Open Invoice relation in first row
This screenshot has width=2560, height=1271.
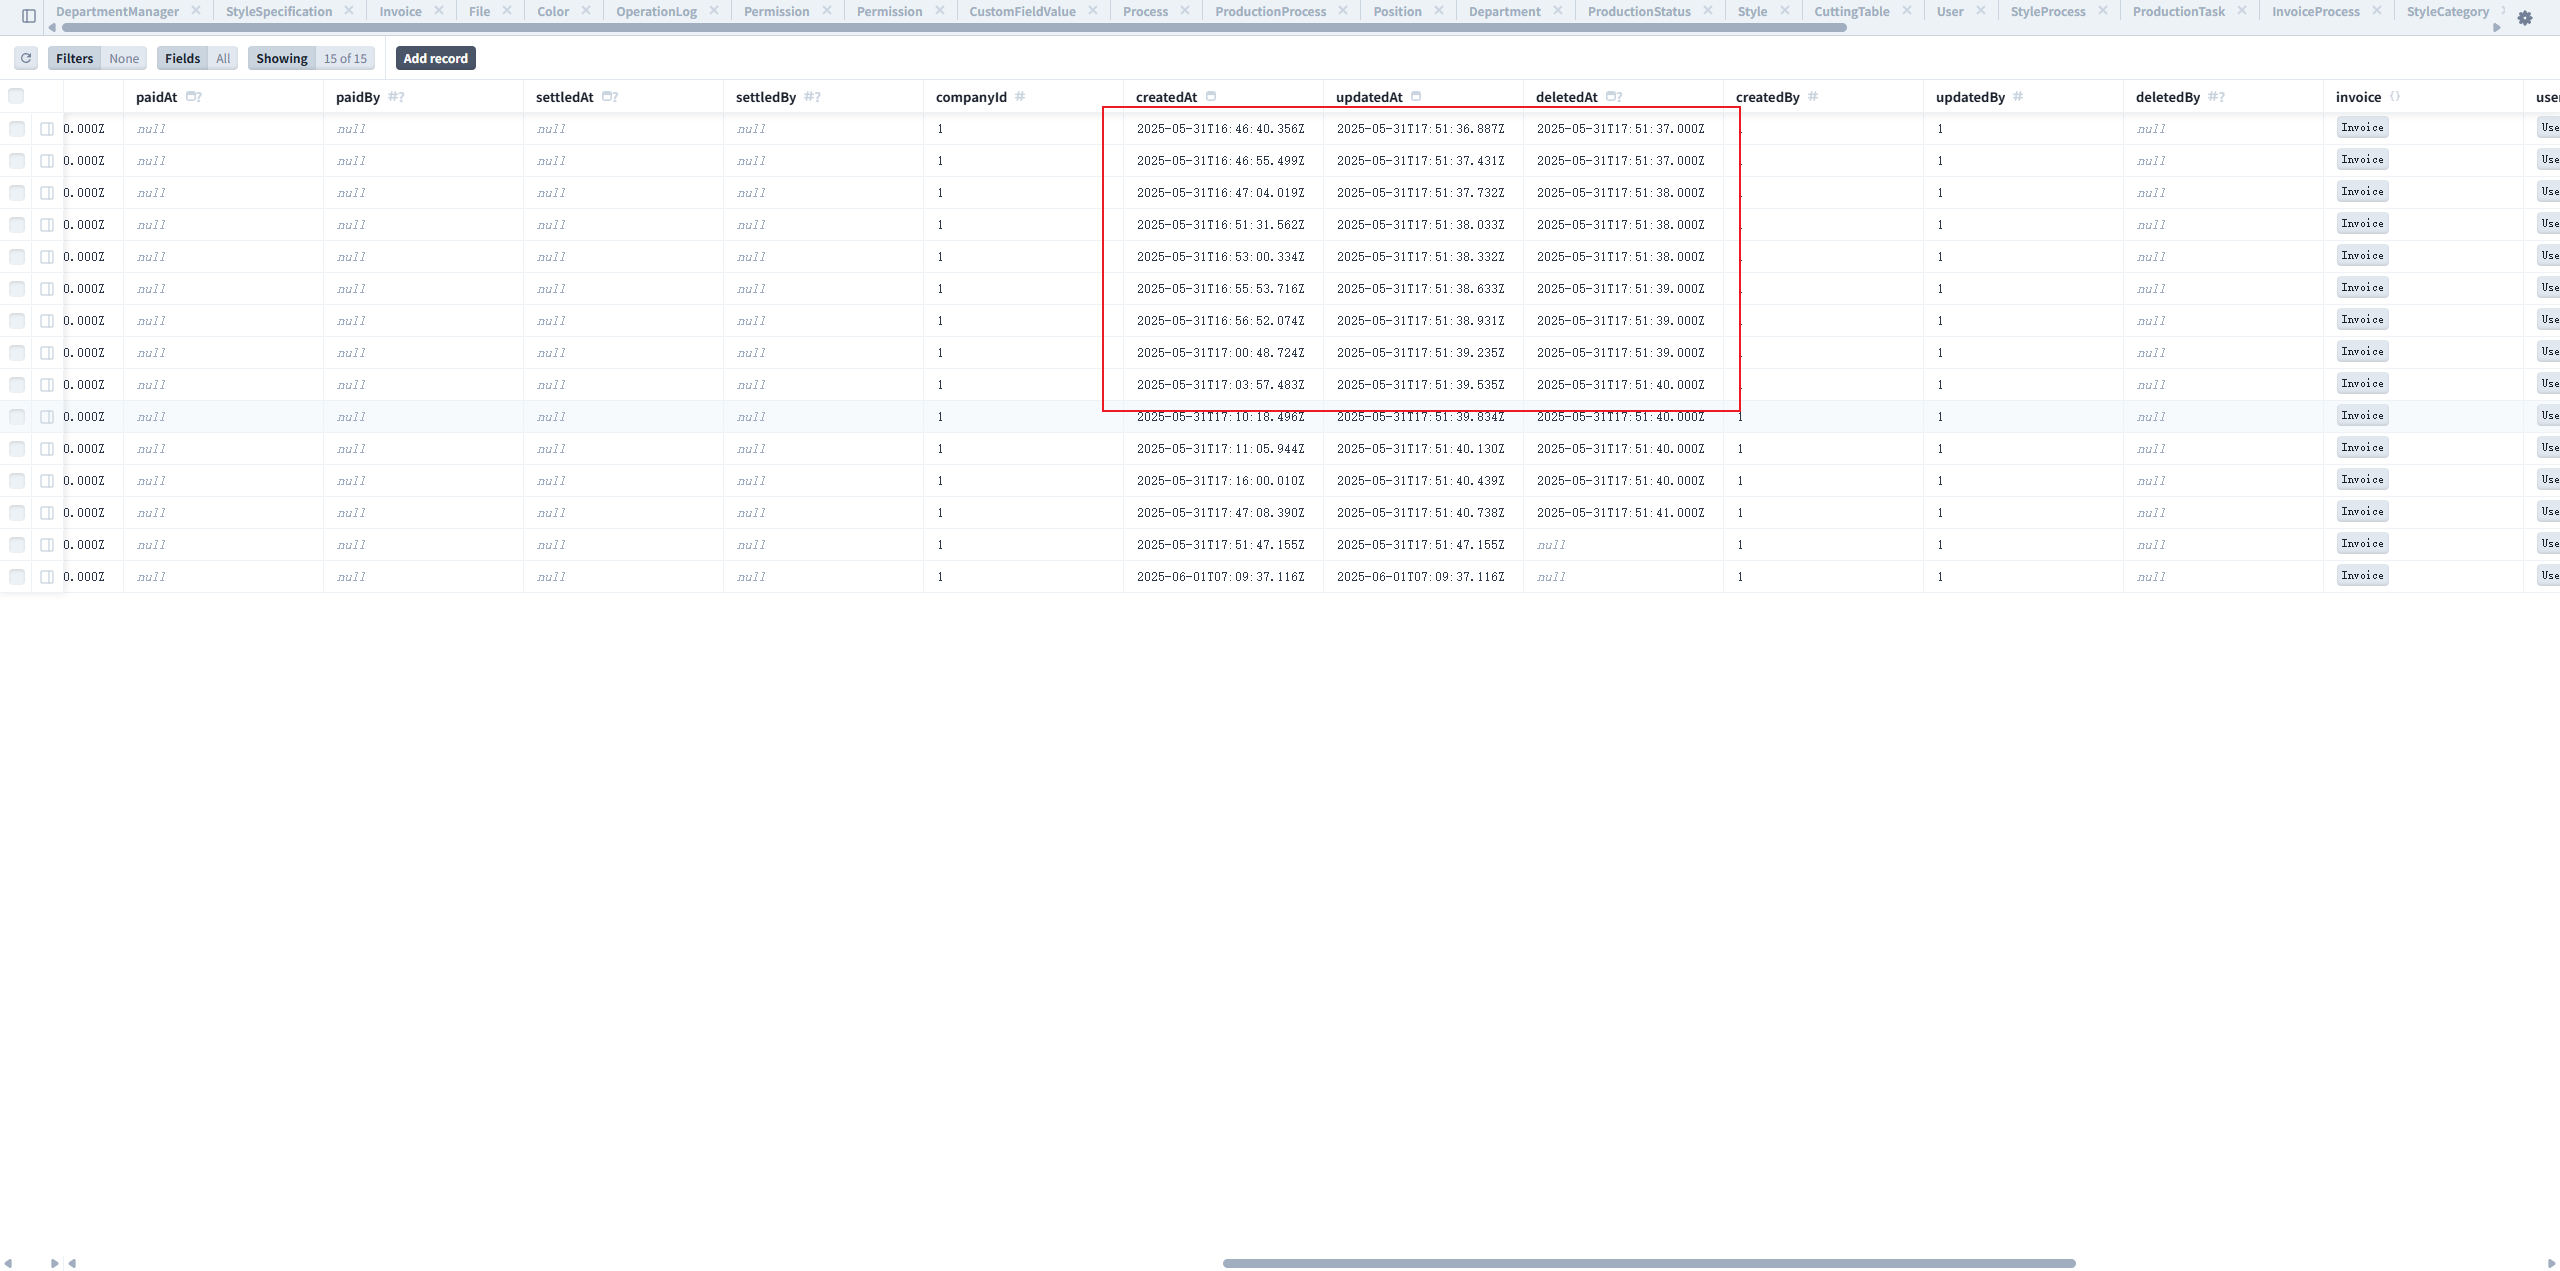(2362, 128)
